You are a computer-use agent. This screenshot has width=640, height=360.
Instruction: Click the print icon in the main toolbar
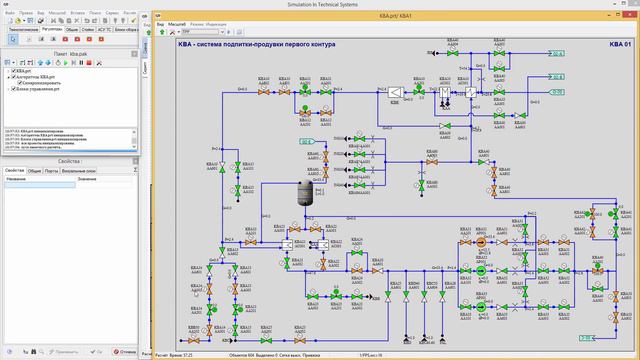coord(40,20)
